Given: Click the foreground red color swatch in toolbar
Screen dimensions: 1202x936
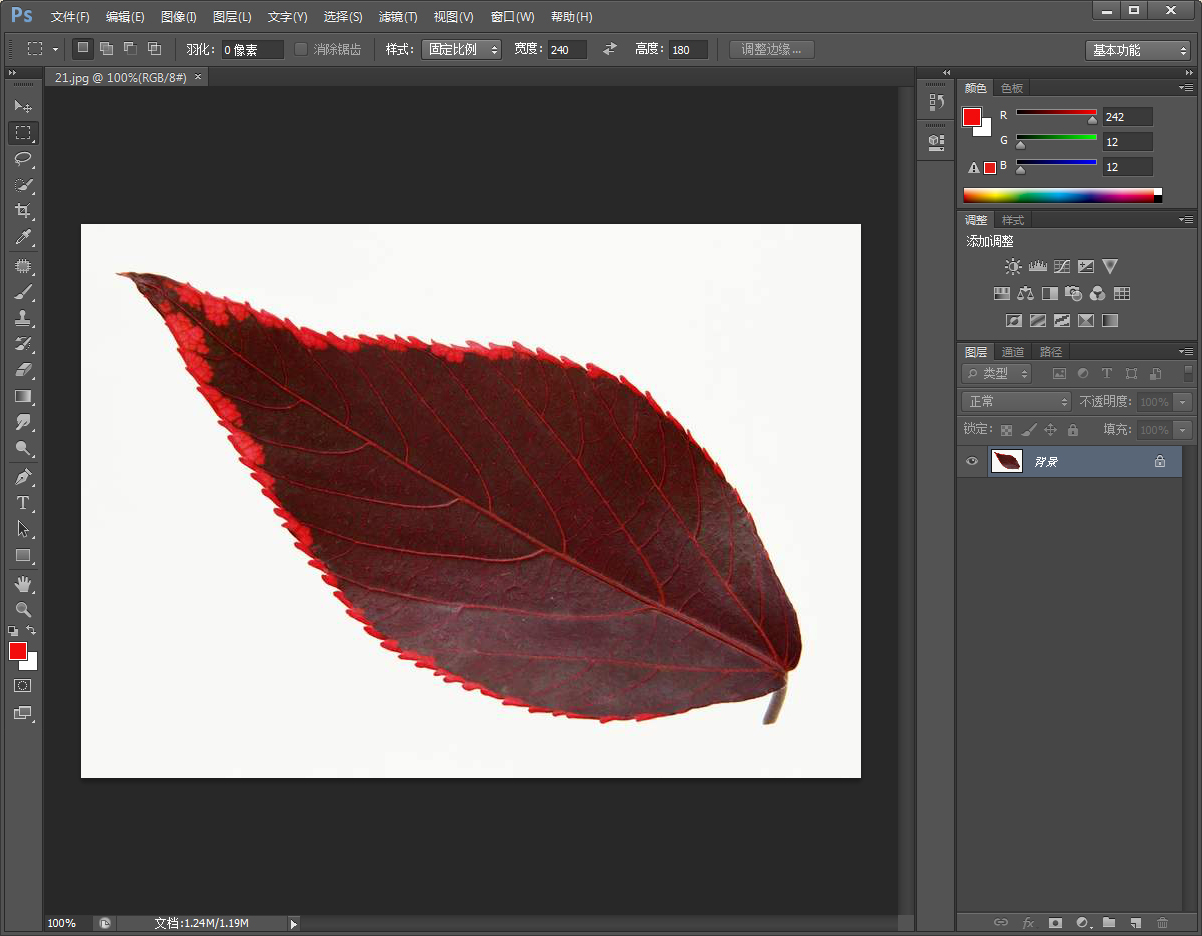Looking at the screenshot, I should (x=18, y=651).
